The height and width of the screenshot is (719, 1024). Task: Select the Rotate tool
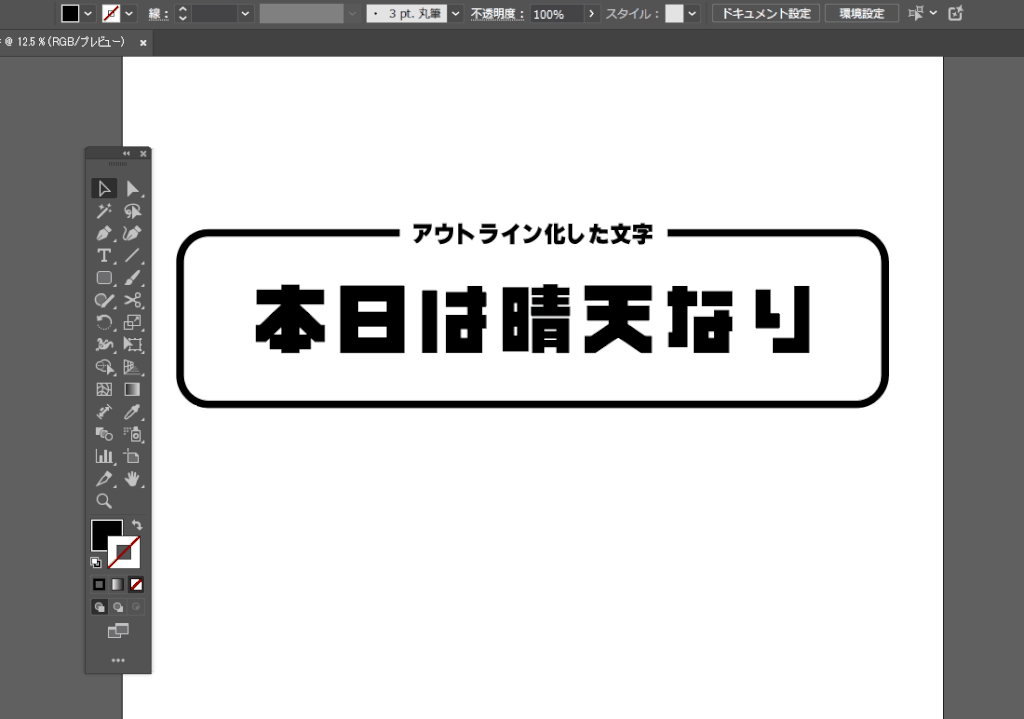104,323
